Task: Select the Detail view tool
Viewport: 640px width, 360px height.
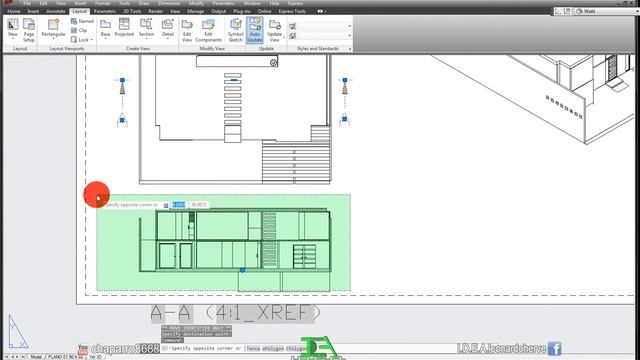Action: pyautogui.click(x=168, y=27)
